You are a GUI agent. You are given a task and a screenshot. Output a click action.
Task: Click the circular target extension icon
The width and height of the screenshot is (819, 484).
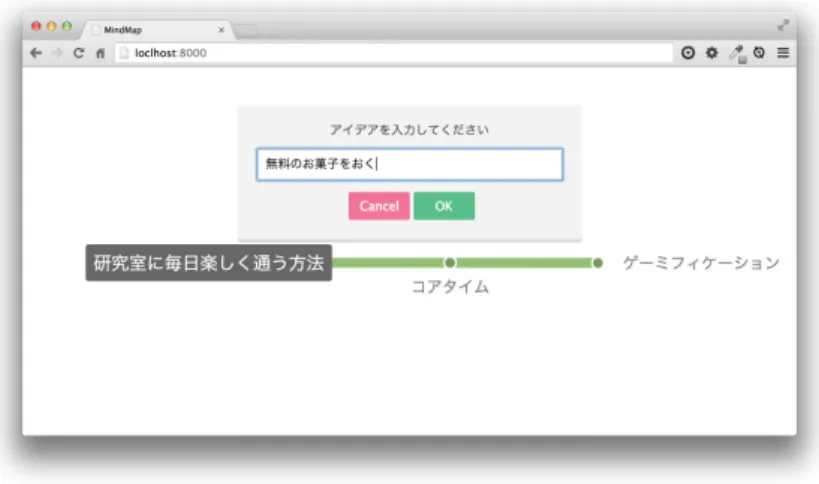click(688, 53)
